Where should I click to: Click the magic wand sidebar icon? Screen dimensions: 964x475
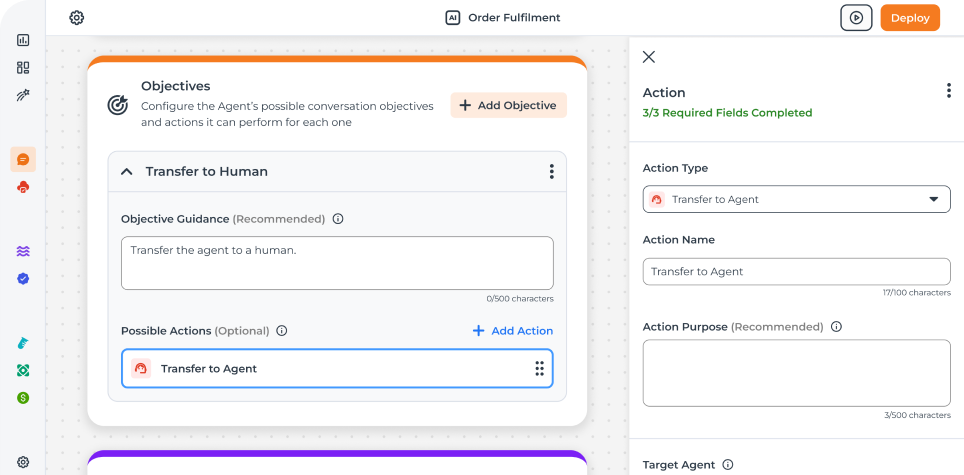[x=23, y=95]
